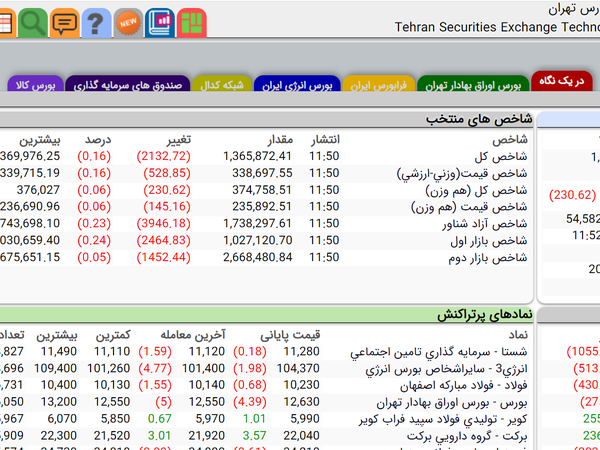600x450 pixels.
Task: Click index value 1,365,872.41
Action: pos(257,156)
